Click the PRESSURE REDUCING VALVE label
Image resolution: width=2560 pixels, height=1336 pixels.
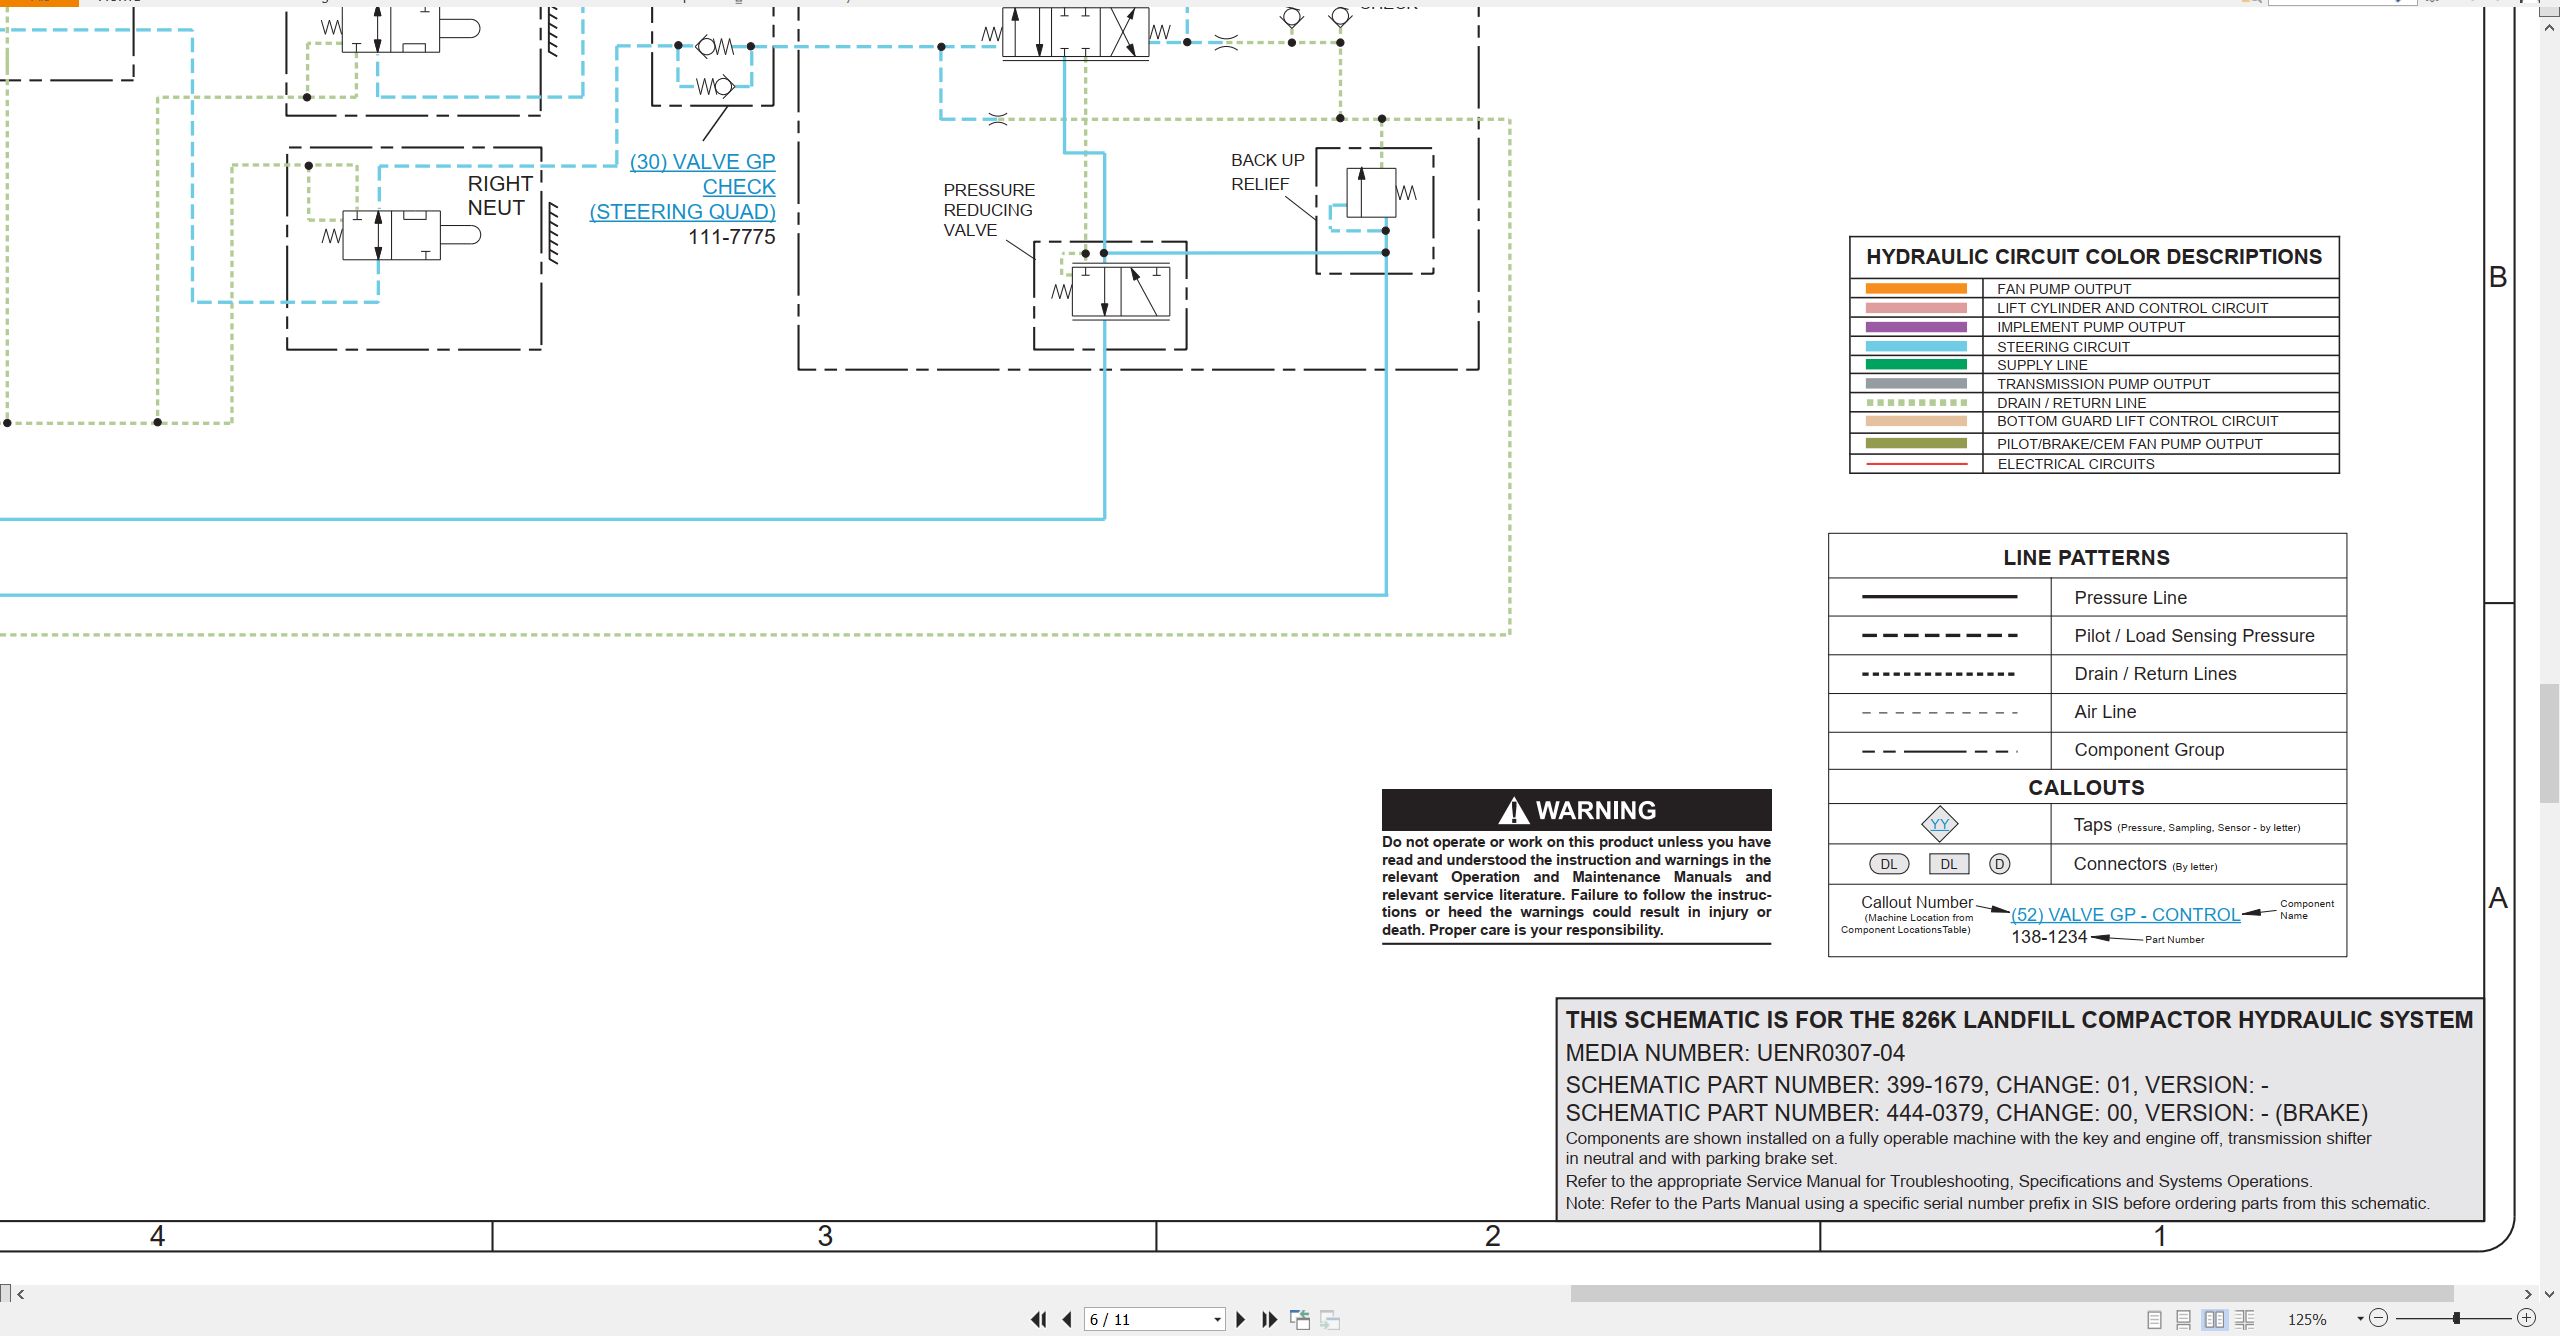pyautogui.click(x=988, y=210)
